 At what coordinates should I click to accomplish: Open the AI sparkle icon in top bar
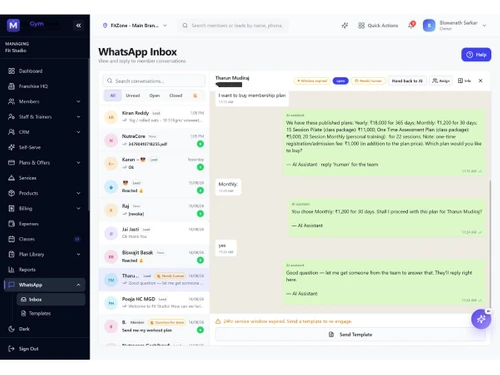tap(345, 25)
